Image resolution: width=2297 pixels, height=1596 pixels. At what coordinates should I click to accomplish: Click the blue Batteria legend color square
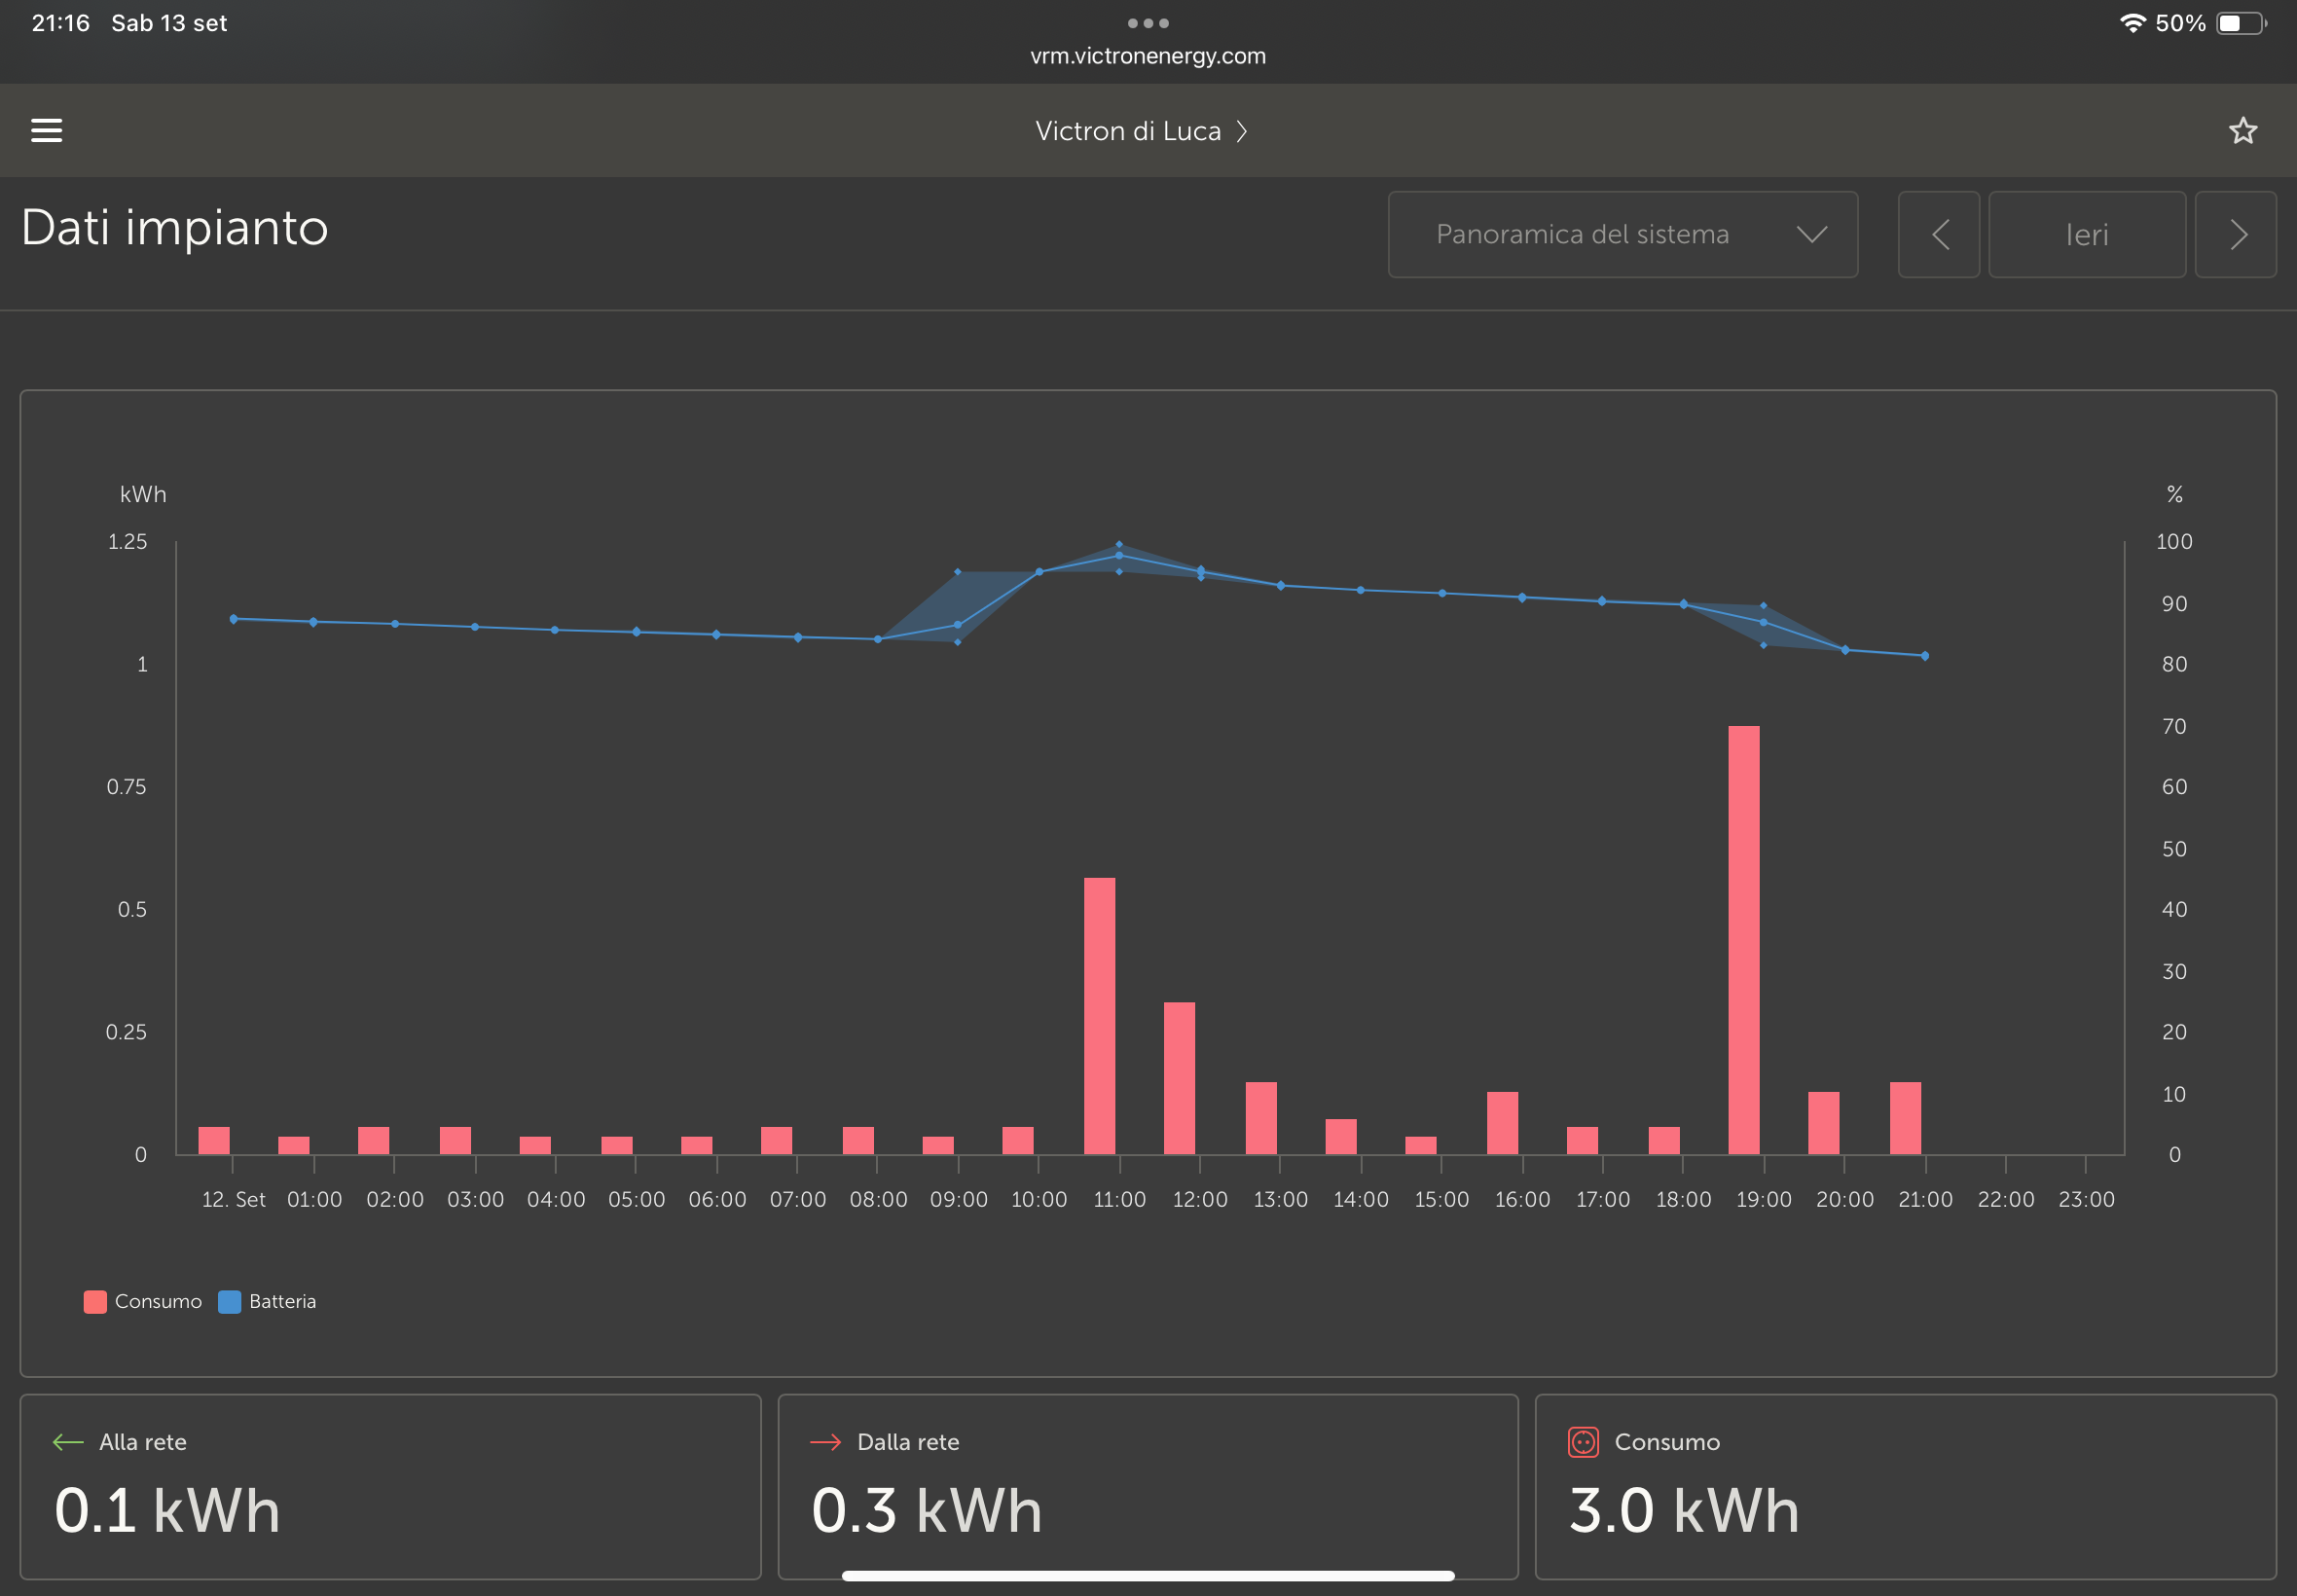coord(229,1301)
